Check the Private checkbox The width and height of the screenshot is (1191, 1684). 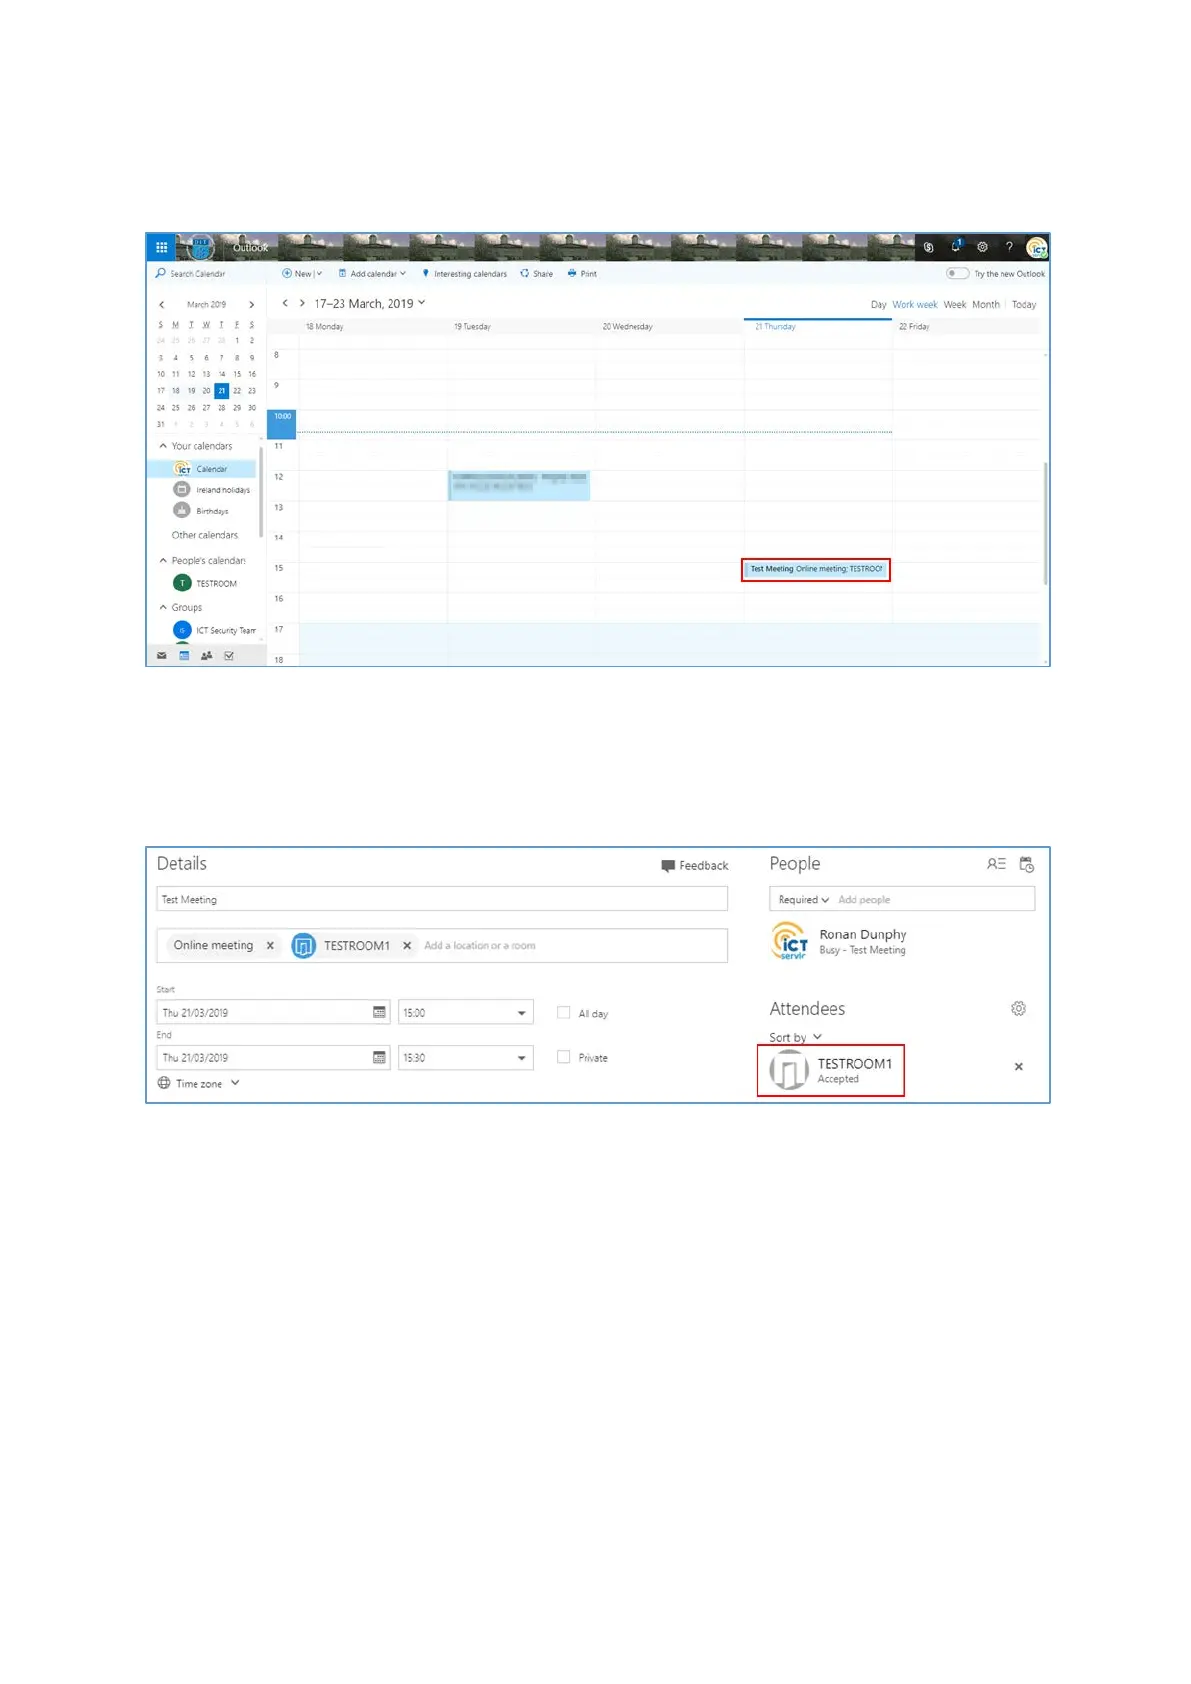[564, 1057]
